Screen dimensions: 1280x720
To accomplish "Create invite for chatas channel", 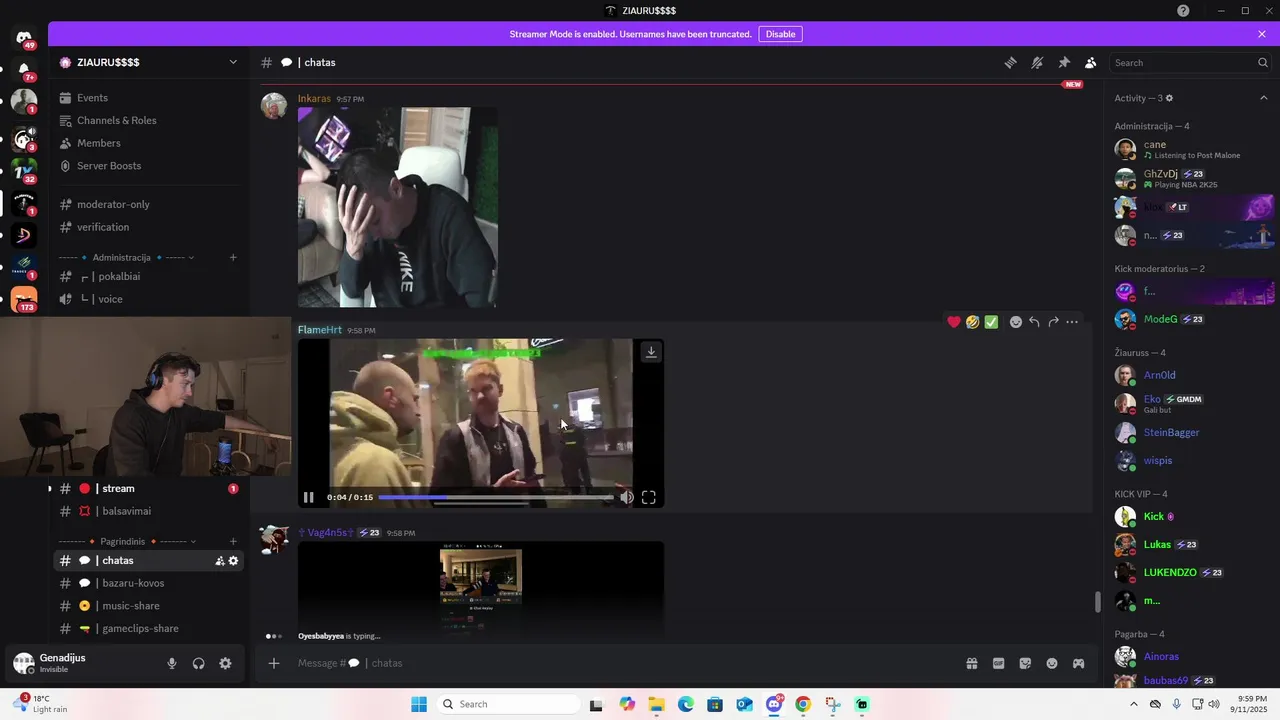I will (220, 561).
